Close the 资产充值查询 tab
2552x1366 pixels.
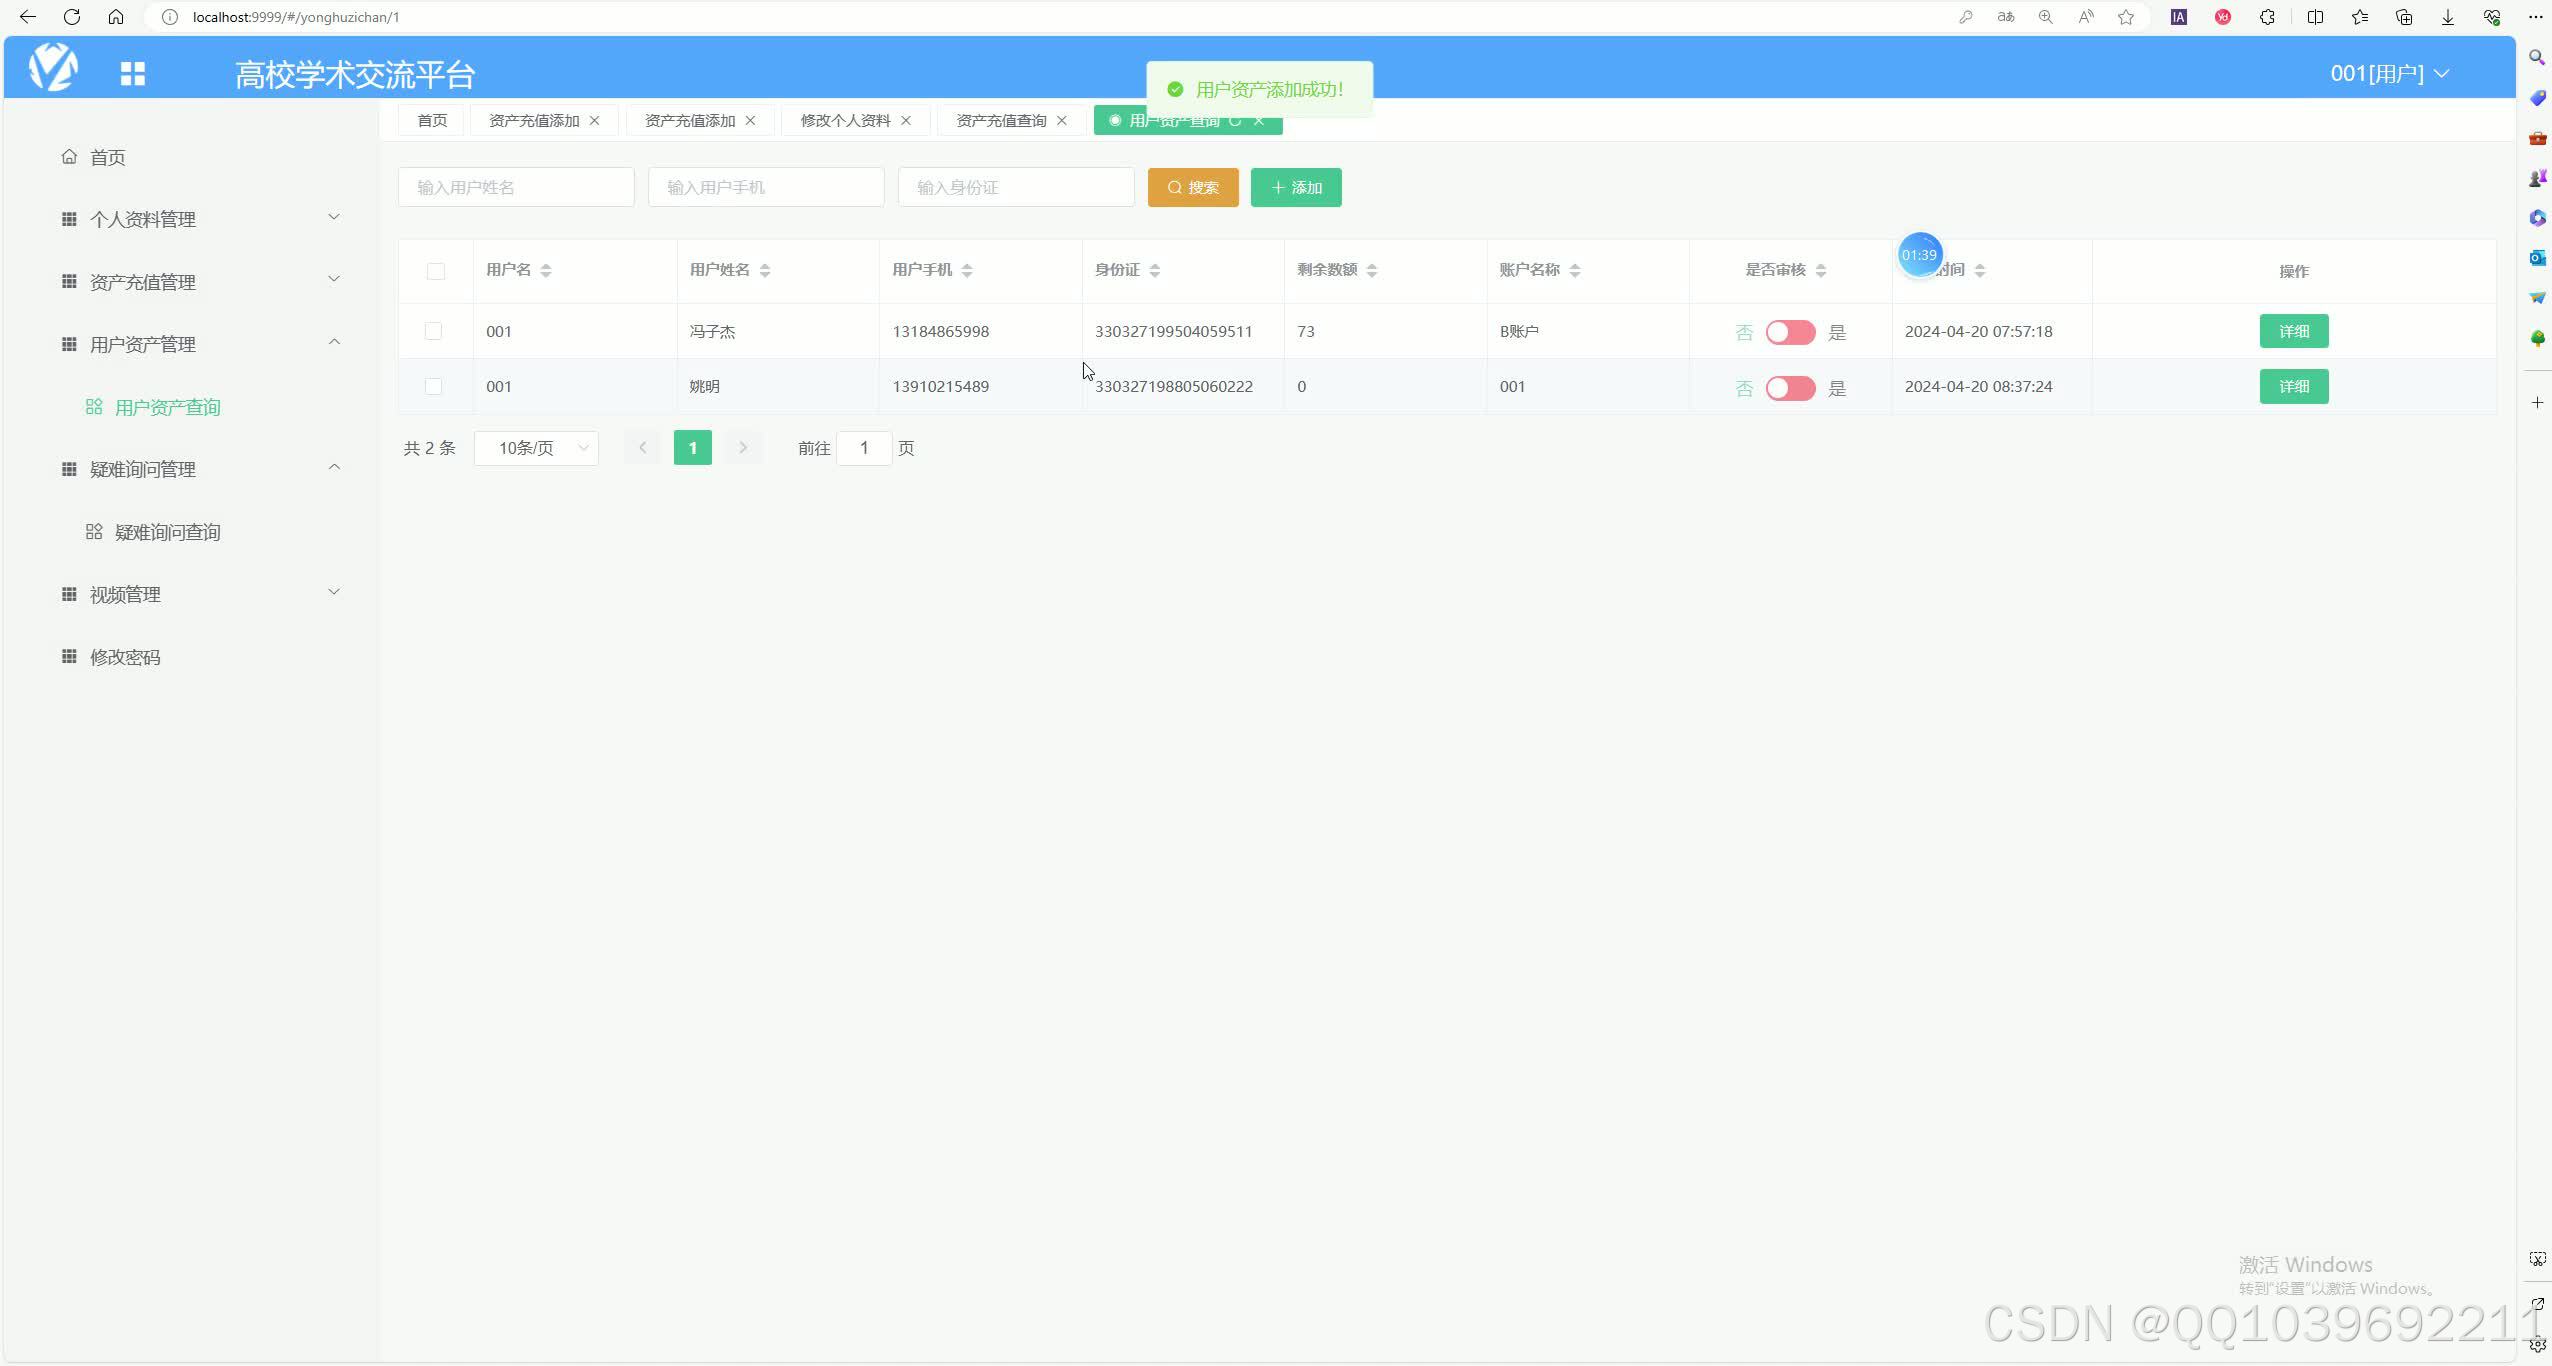[1062, 121]
